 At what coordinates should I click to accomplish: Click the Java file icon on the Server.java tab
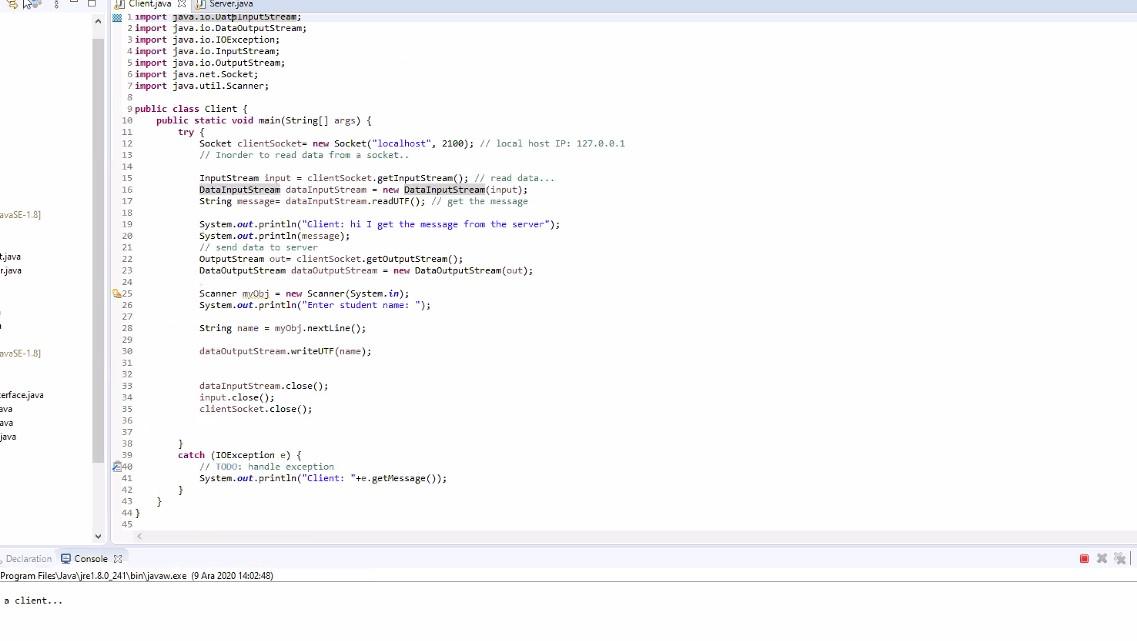pyautogui.click(x=201, y=4)
